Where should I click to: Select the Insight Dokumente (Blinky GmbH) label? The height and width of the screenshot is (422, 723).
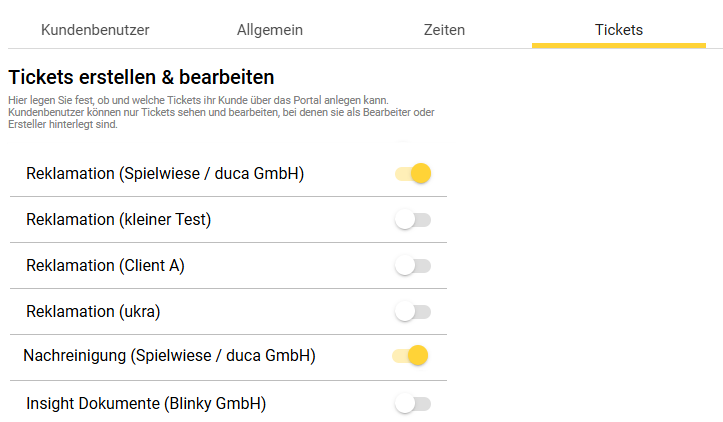tap(146, 404)
